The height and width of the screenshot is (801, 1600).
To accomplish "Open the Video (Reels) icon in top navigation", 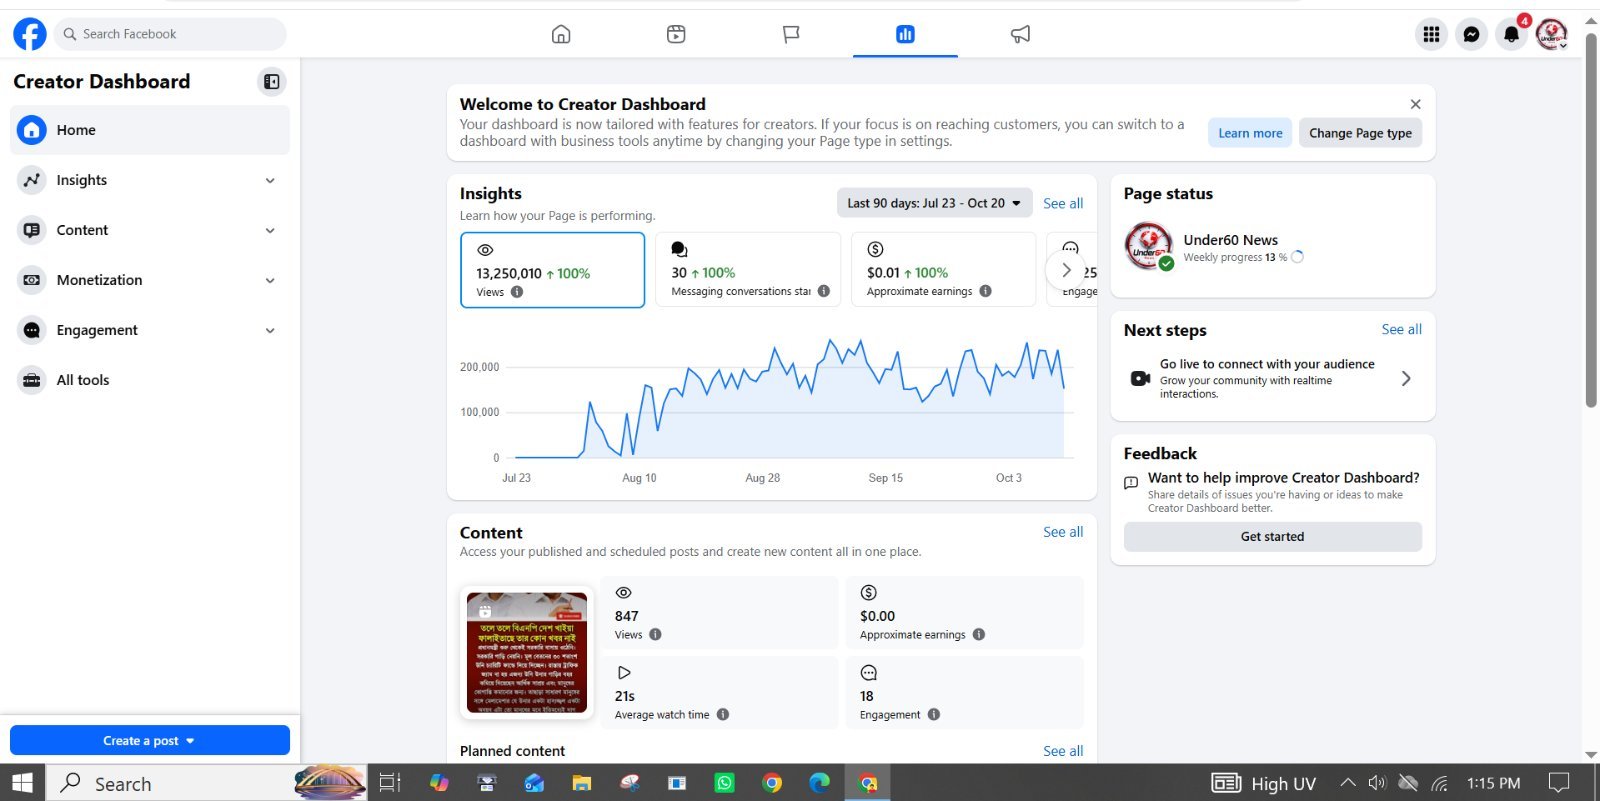I will click(676, 34).
